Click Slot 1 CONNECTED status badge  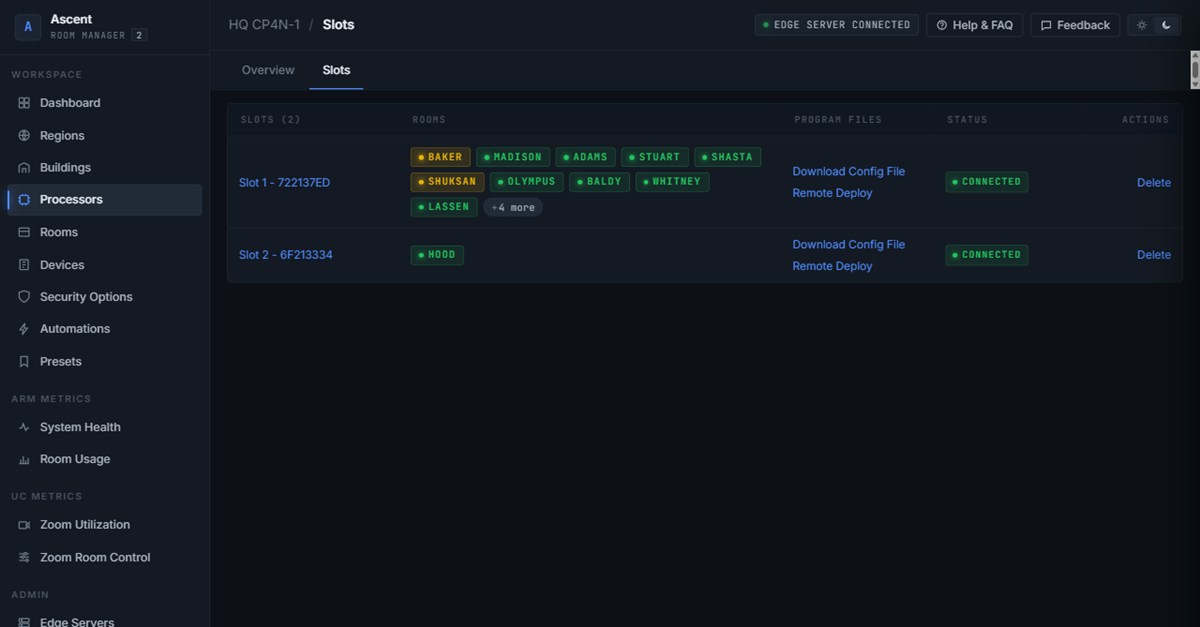pyautogui.click(x=986, y=182)
